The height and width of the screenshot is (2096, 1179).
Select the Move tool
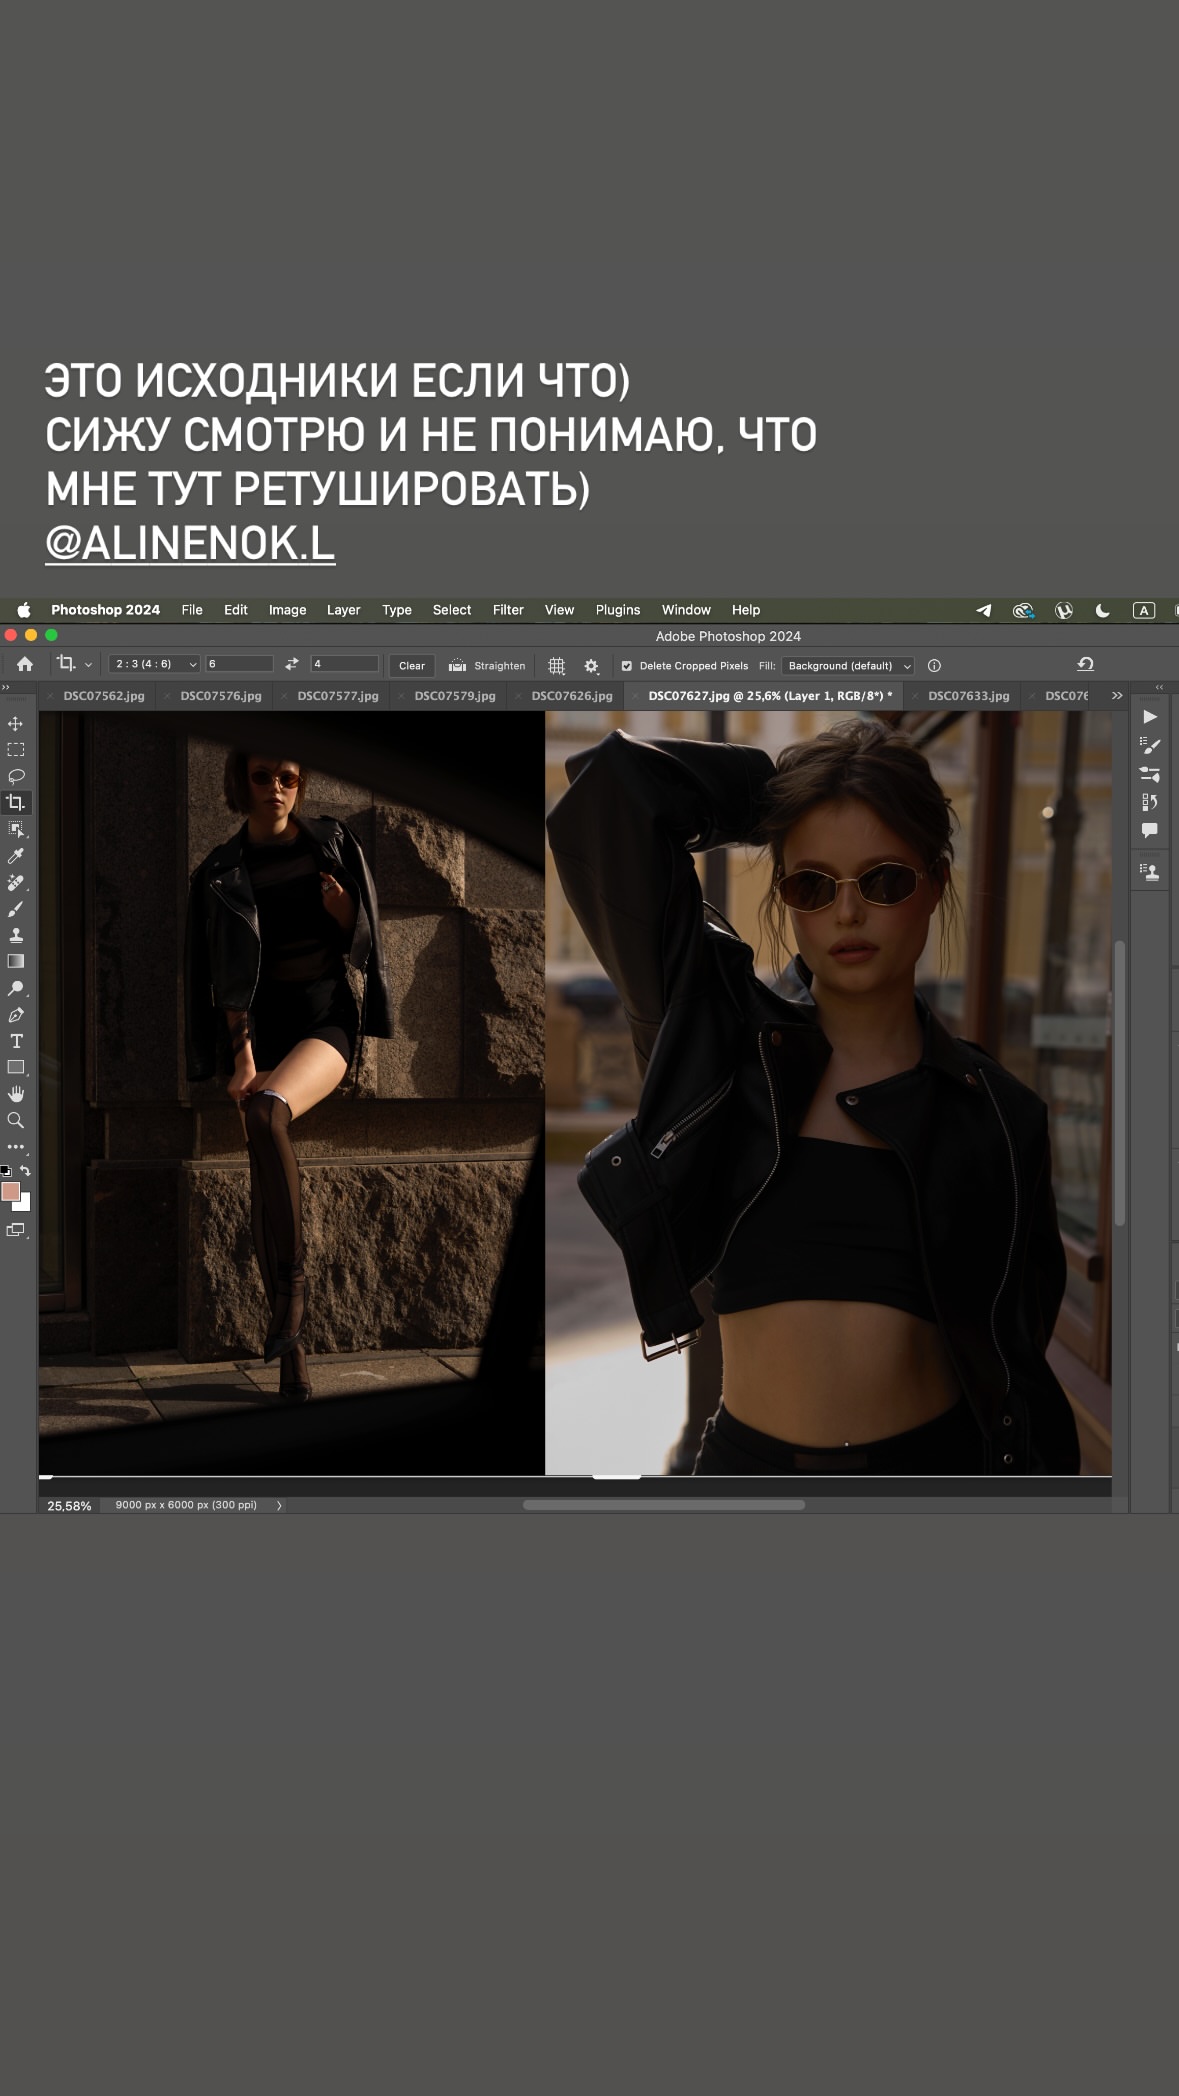pyautogui.click(x=16, y=723)
